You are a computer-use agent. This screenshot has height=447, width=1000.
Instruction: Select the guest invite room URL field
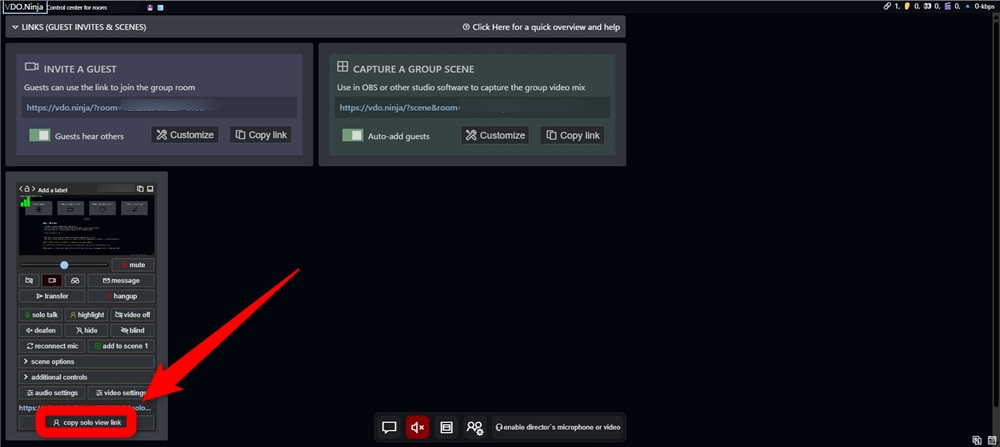(x=159, y=108)
